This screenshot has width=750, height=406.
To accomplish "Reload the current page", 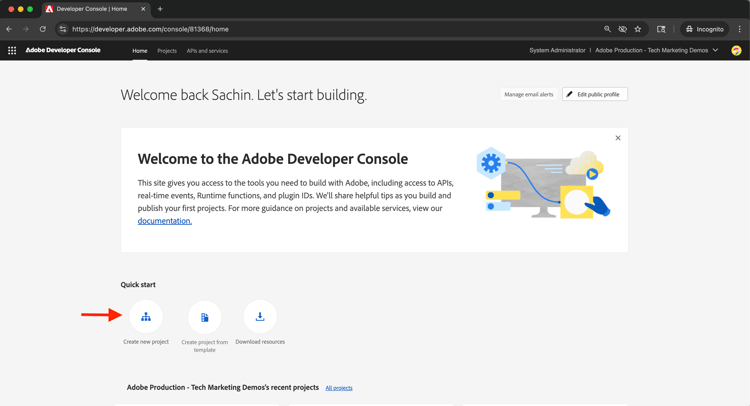I will (x=43, y=29).
